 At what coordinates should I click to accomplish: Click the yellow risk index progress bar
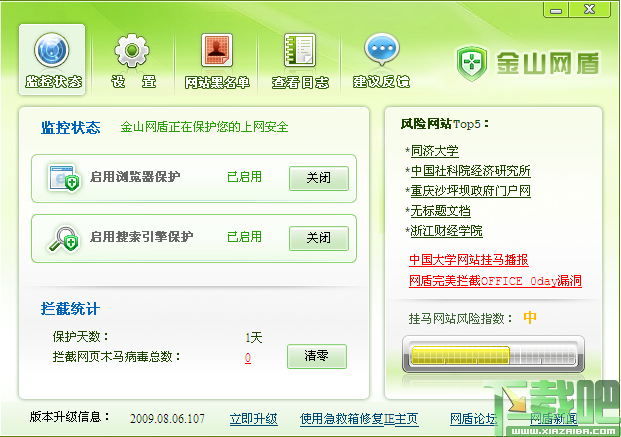493,355
